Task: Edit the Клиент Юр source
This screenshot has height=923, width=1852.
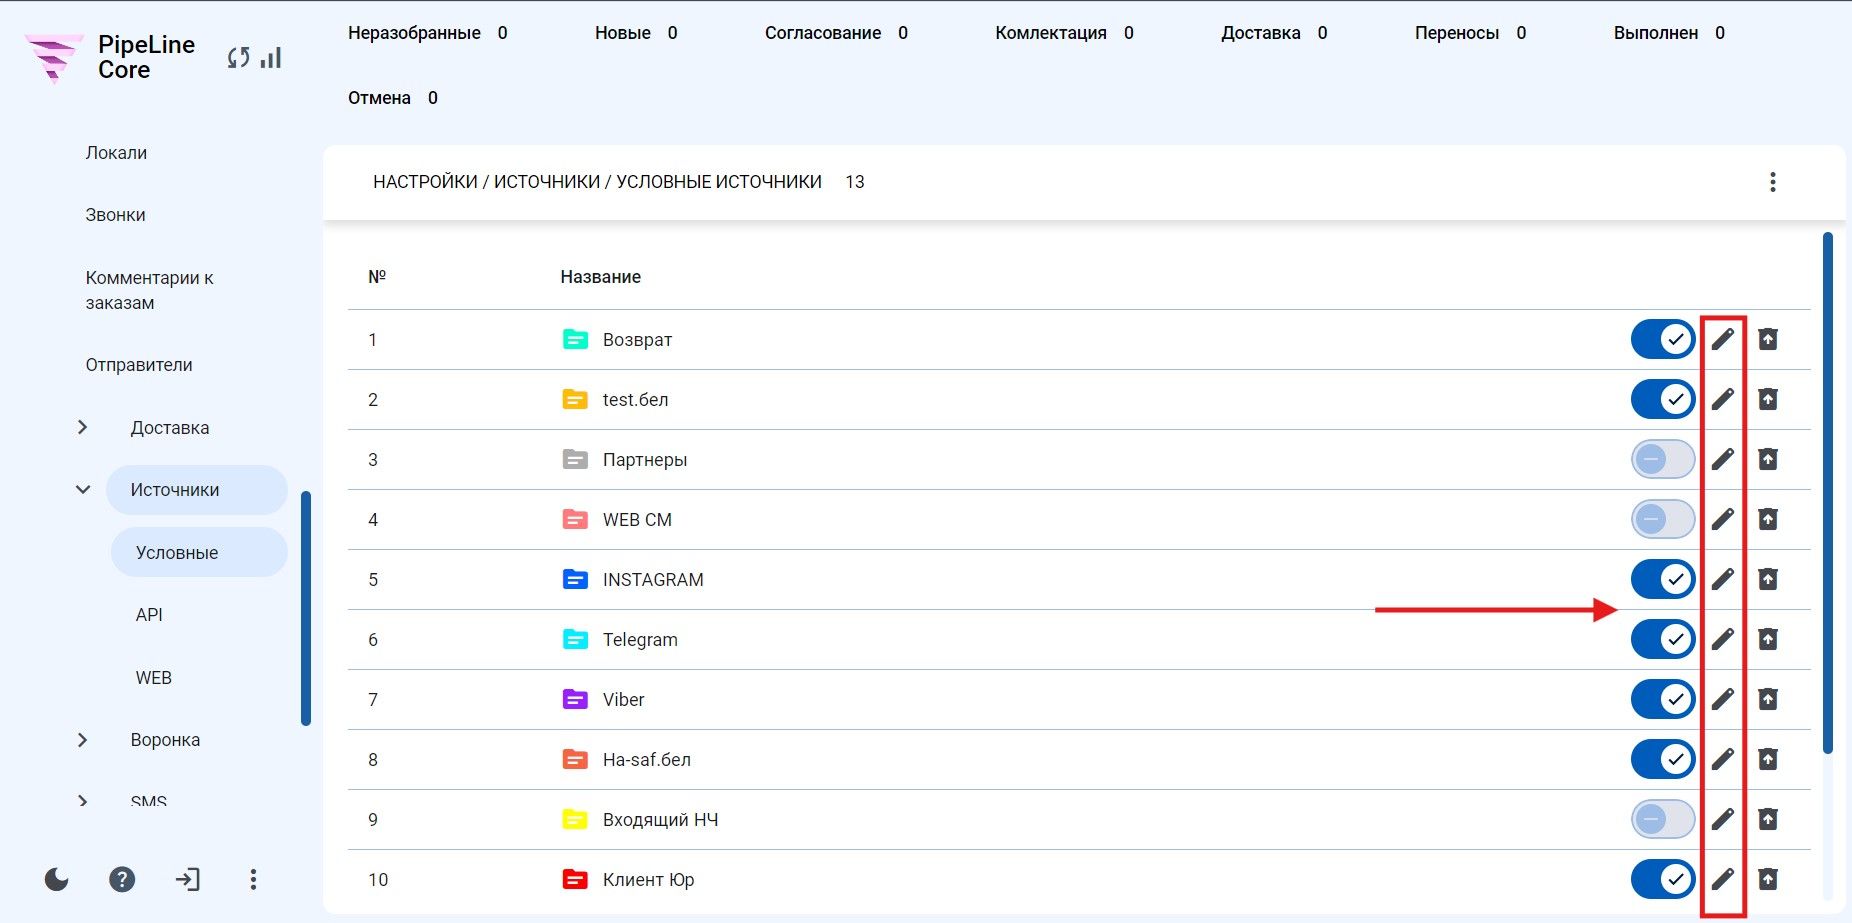Action: [1722, 879]
